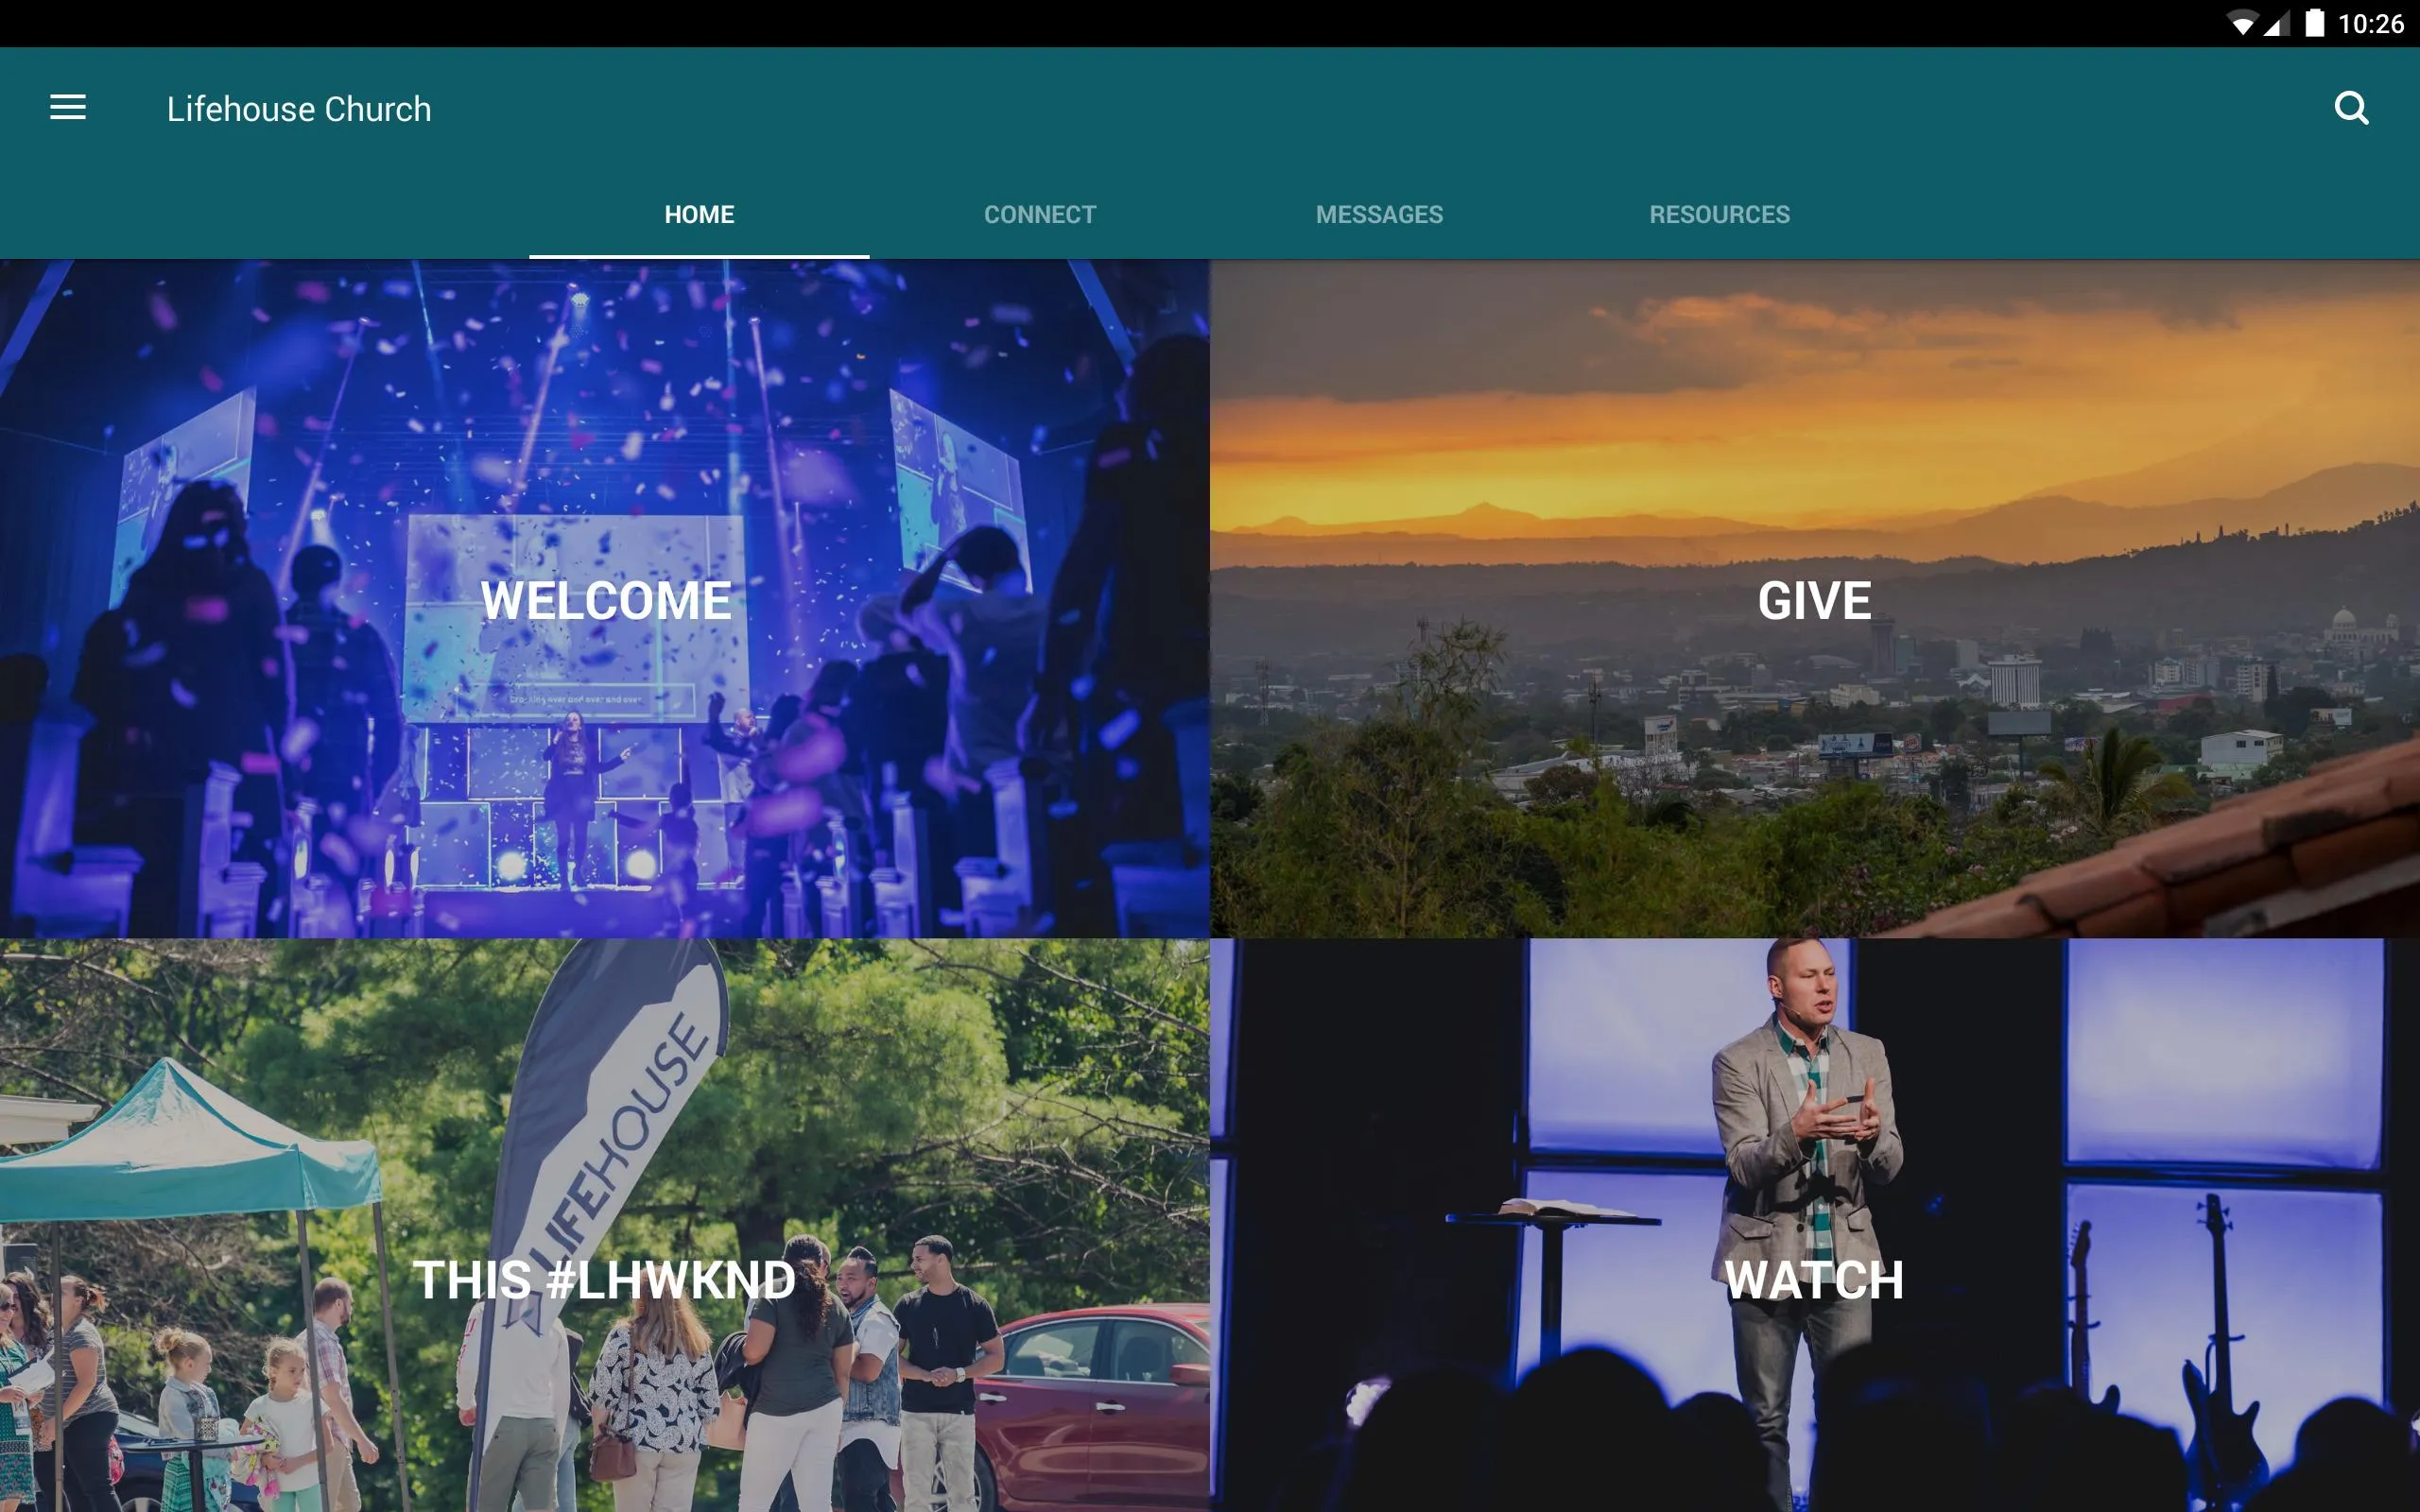Screen dimensions: 2420x1512
Task: Click the signal strength icon
Action: pyautogui.click(x=2273, y=23)
